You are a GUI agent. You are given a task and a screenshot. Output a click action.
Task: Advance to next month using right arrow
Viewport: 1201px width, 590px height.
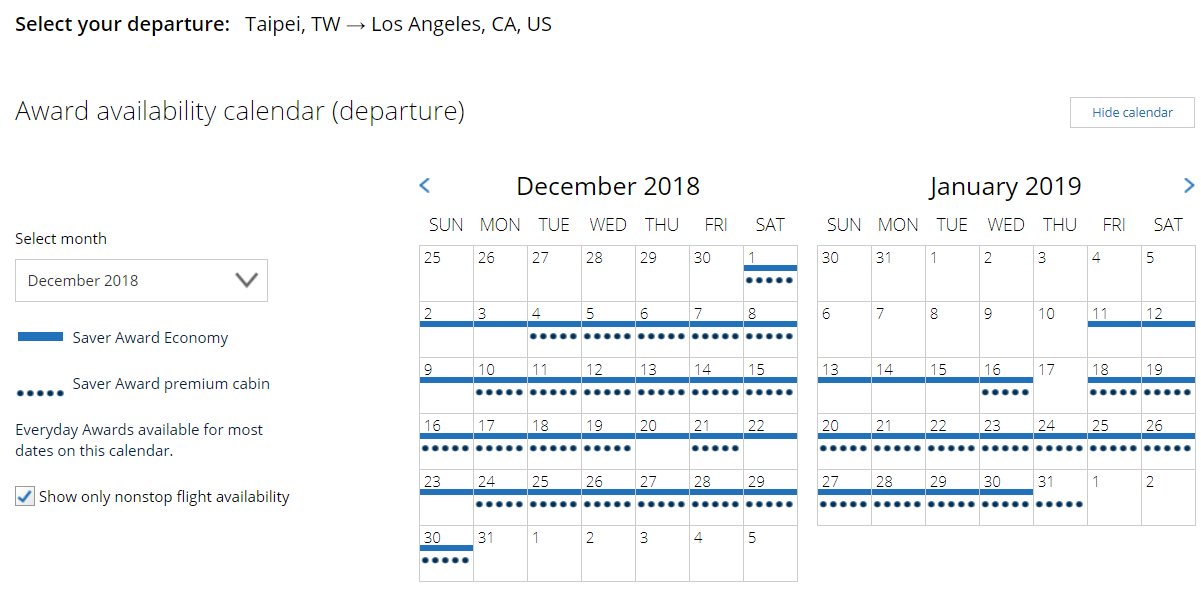[x=1189, y=185]
